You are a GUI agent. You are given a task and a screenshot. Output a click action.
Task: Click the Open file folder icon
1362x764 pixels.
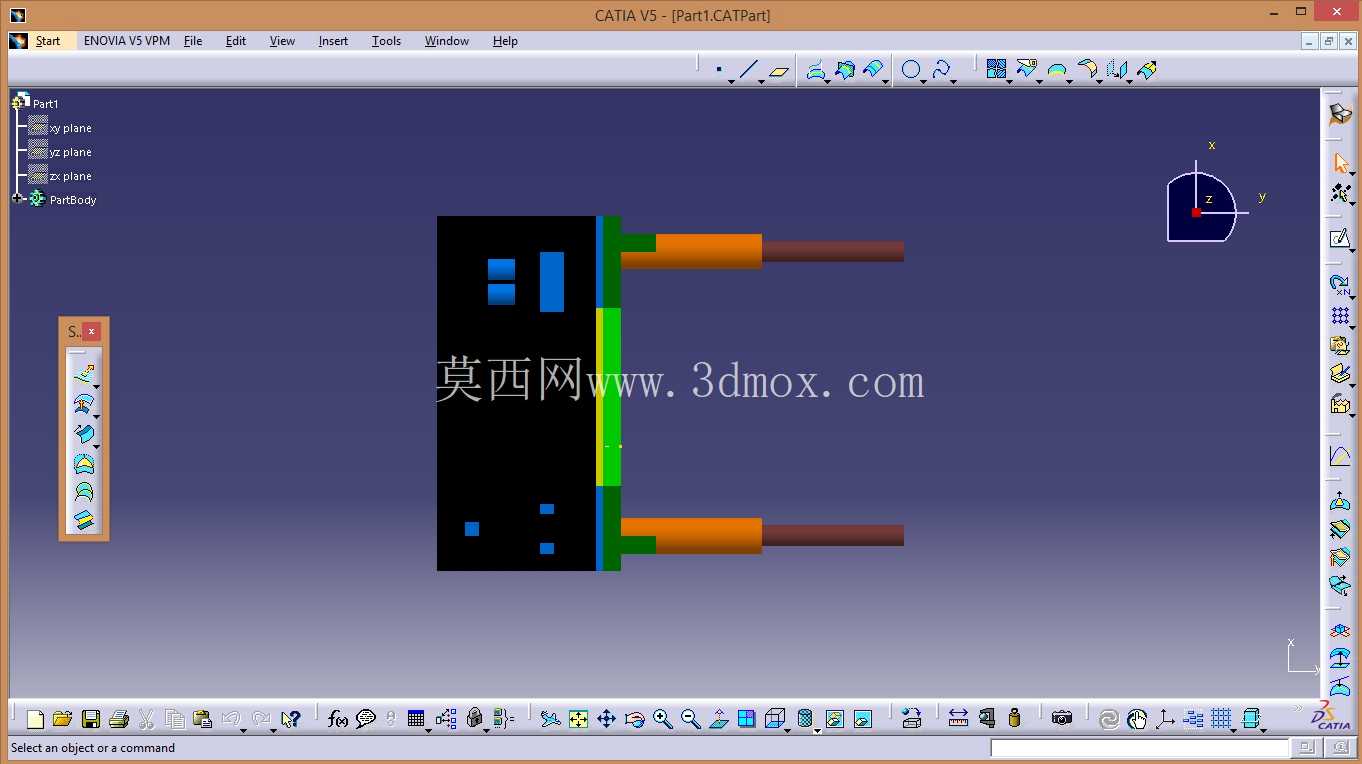point(62,718)
